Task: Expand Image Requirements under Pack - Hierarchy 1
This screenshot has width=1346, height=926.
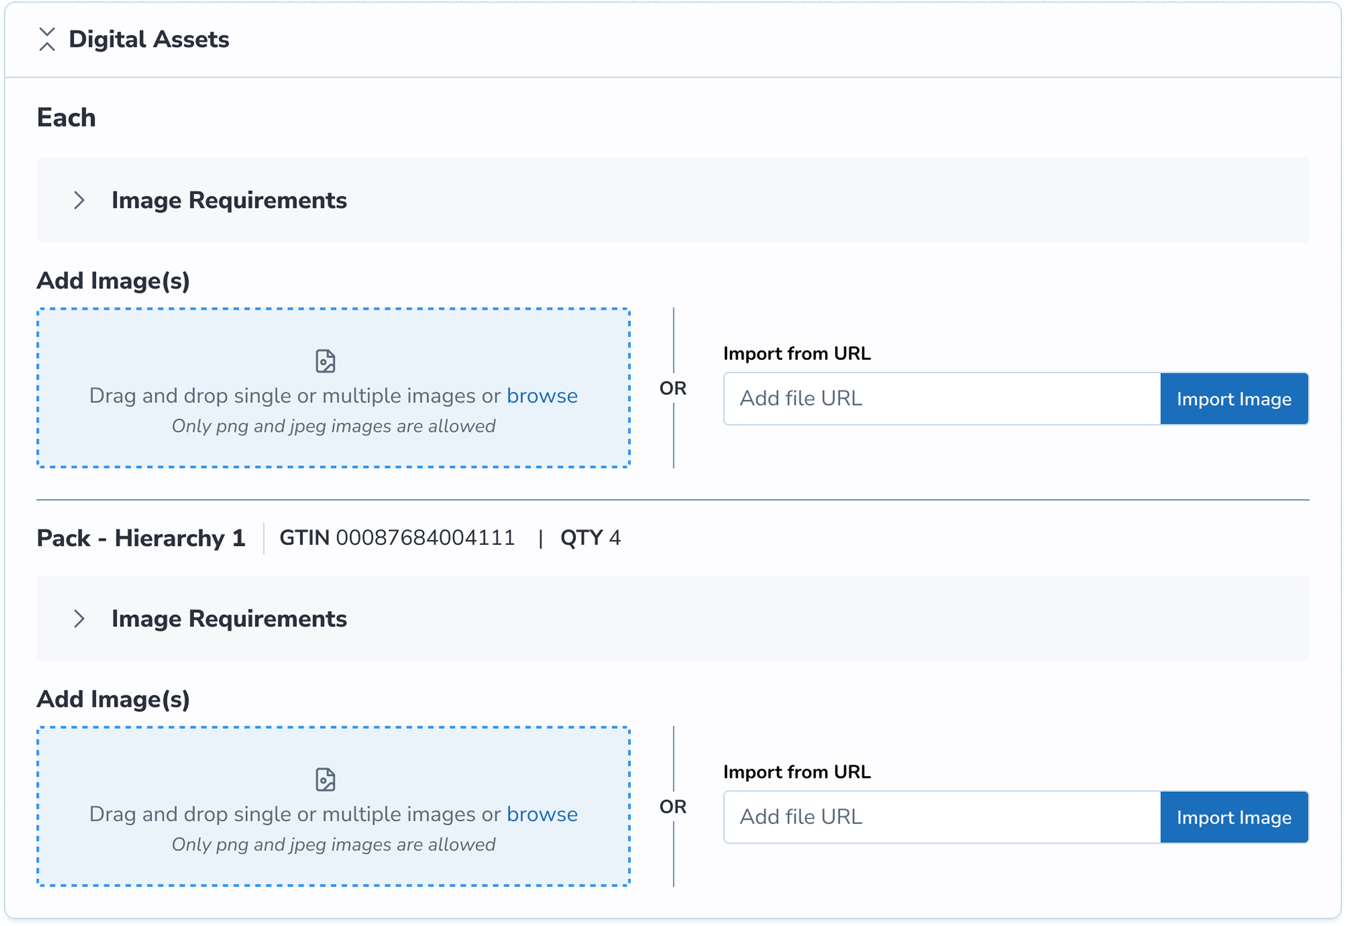Action: [79, 619]
